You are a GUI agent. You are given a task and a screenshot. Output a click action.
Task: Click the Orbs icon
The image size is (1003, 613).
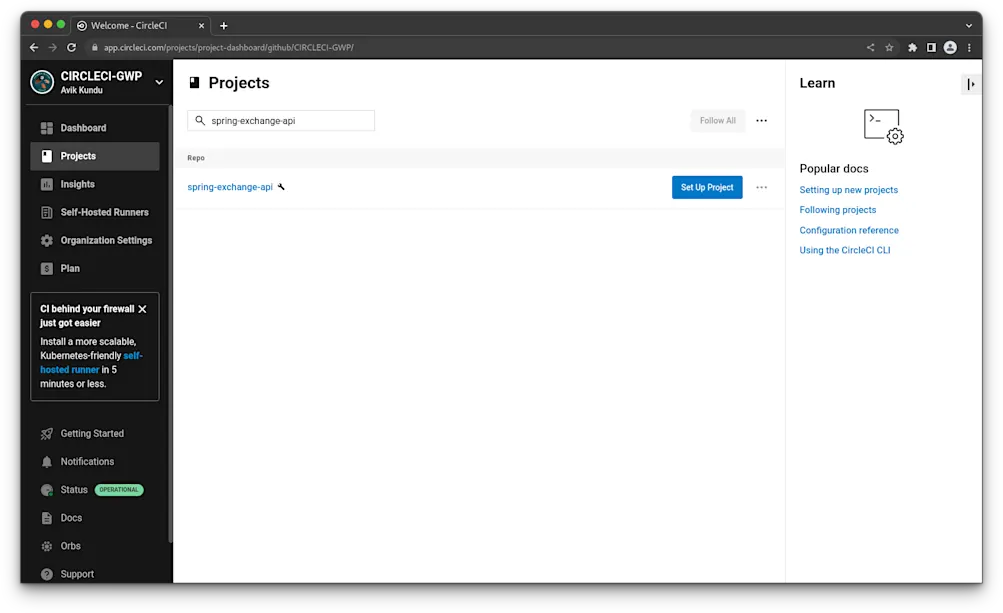(x=47, y=546)
